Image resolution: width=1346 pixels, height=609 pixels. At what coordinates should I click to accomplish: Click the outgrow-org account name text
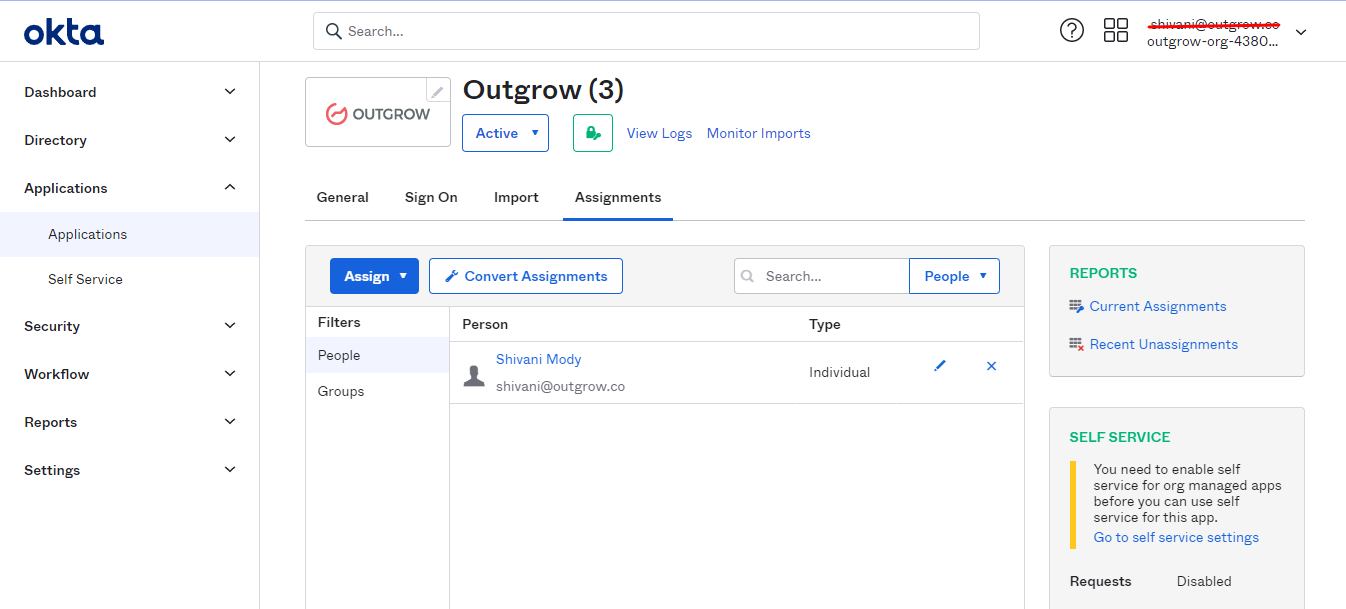1212,41
